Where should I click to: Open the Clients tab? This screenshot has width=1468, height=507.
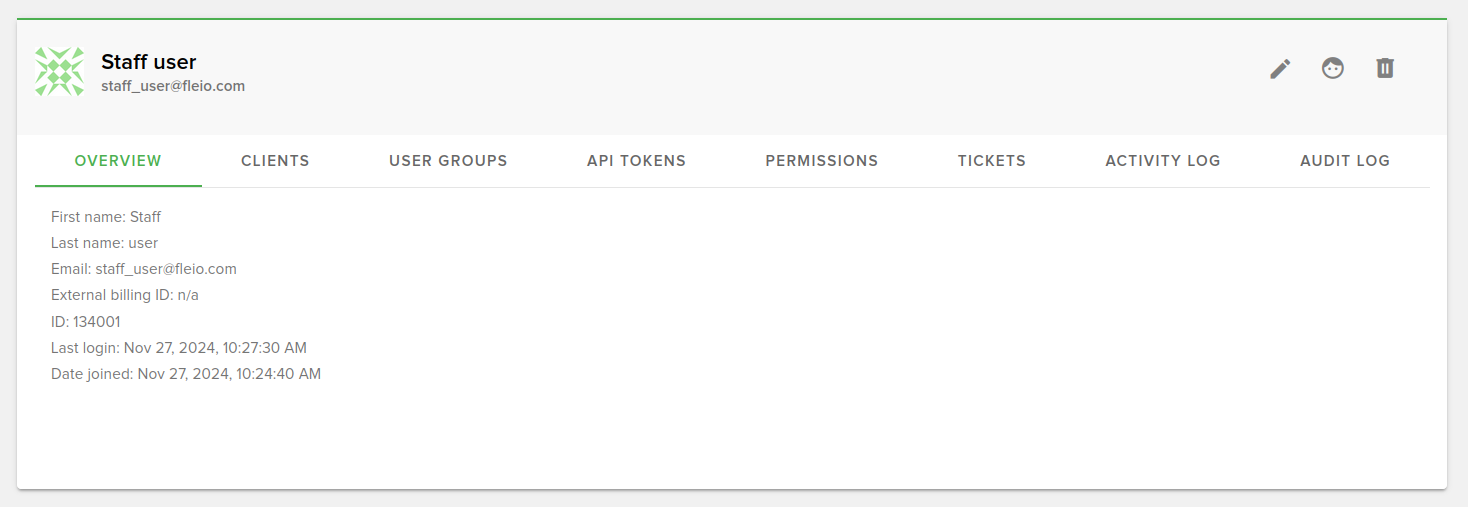pos(275,161)
